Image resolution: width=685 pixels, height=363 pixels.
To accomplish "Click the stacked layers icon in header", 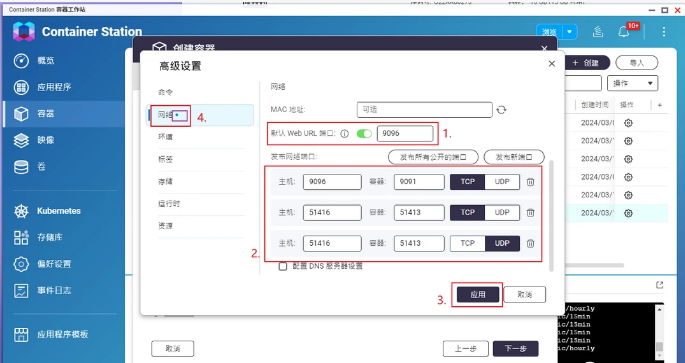I will coord(598,31).
